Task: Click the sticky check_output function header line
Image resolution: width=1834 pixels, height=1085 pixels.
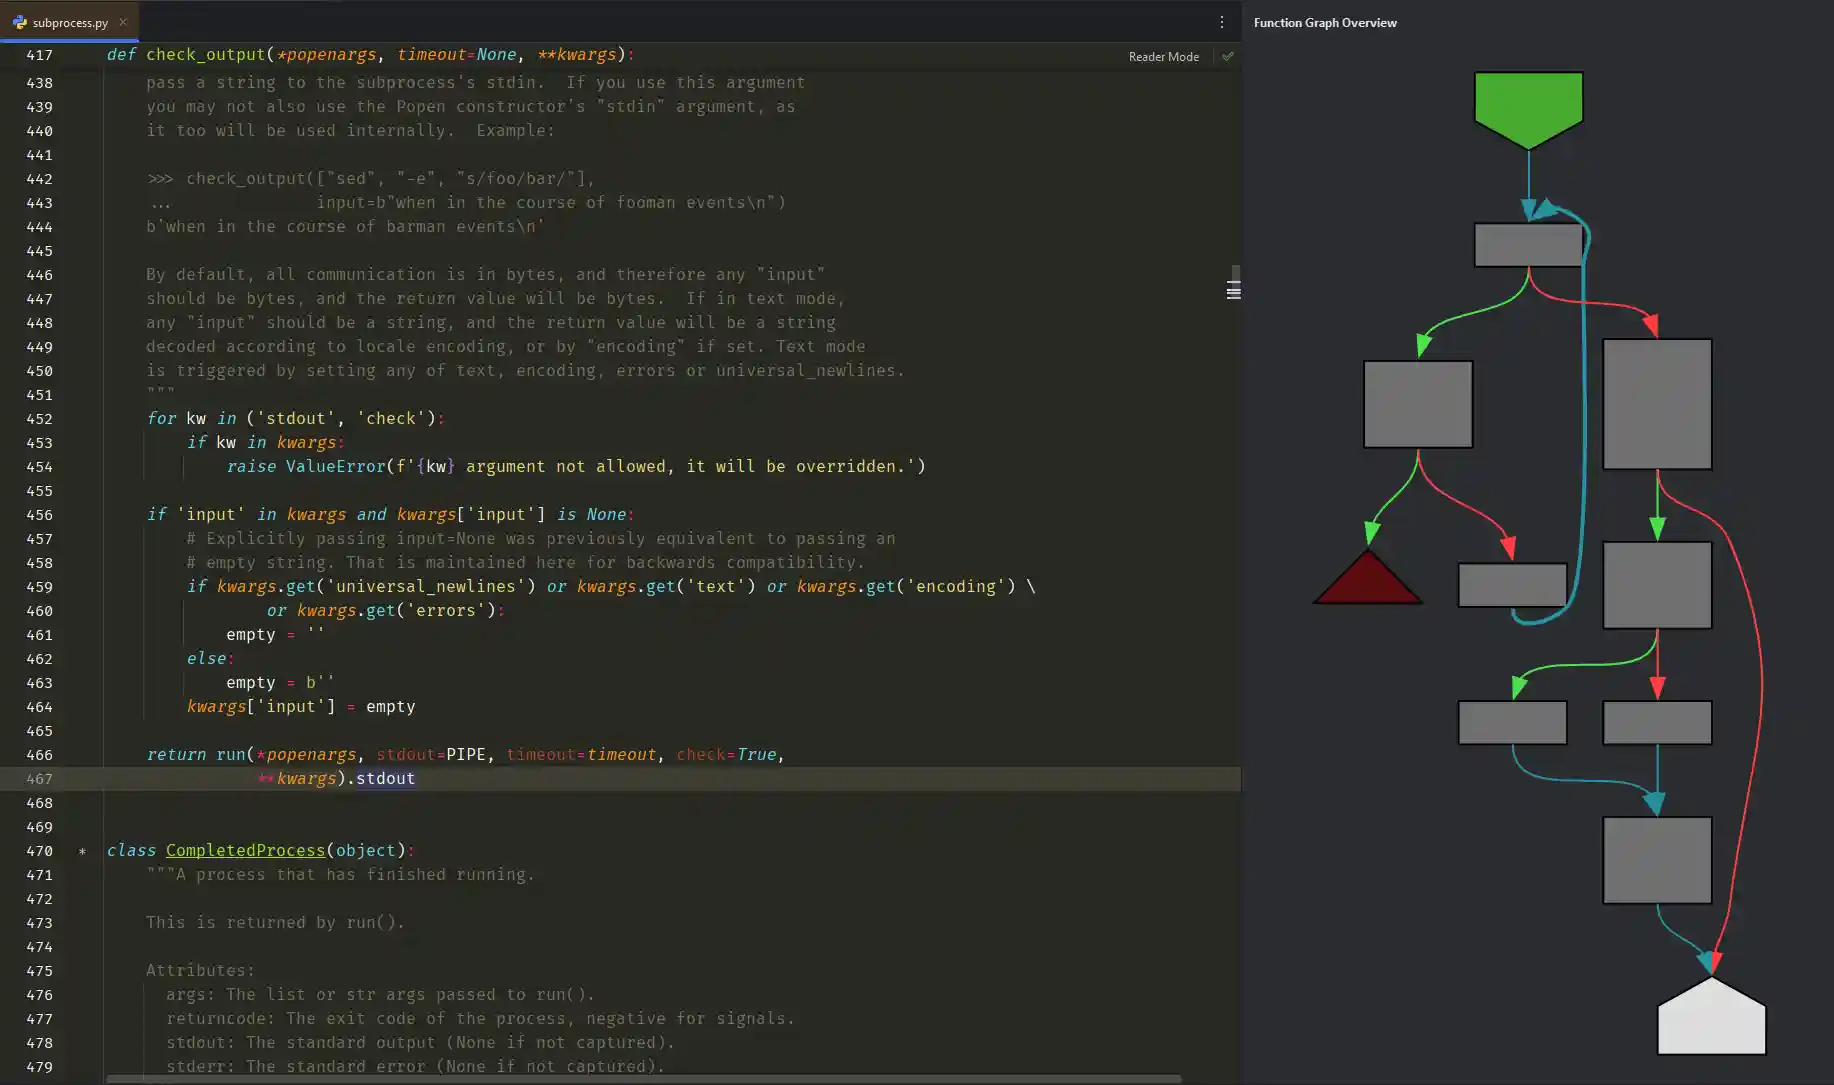Action: click(370, 55)
